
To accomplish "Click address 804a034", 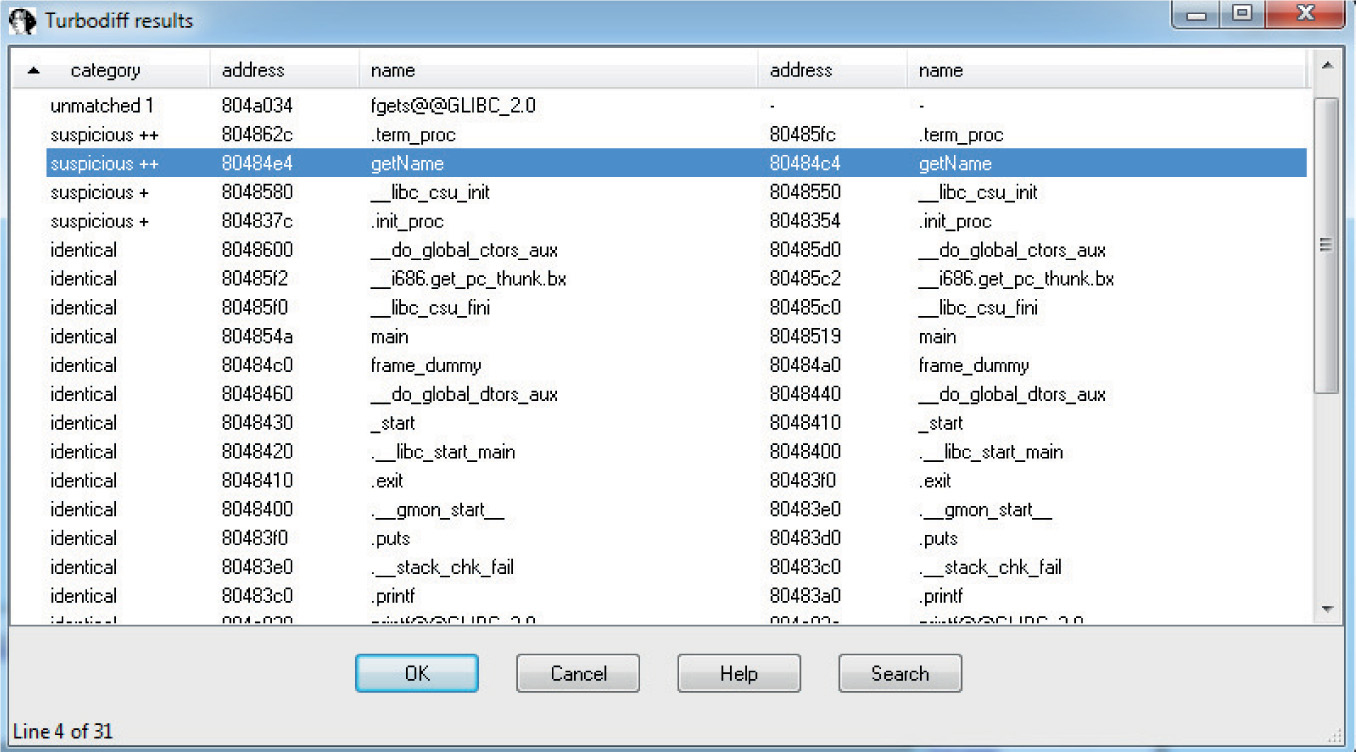I will tap(257, 105).
